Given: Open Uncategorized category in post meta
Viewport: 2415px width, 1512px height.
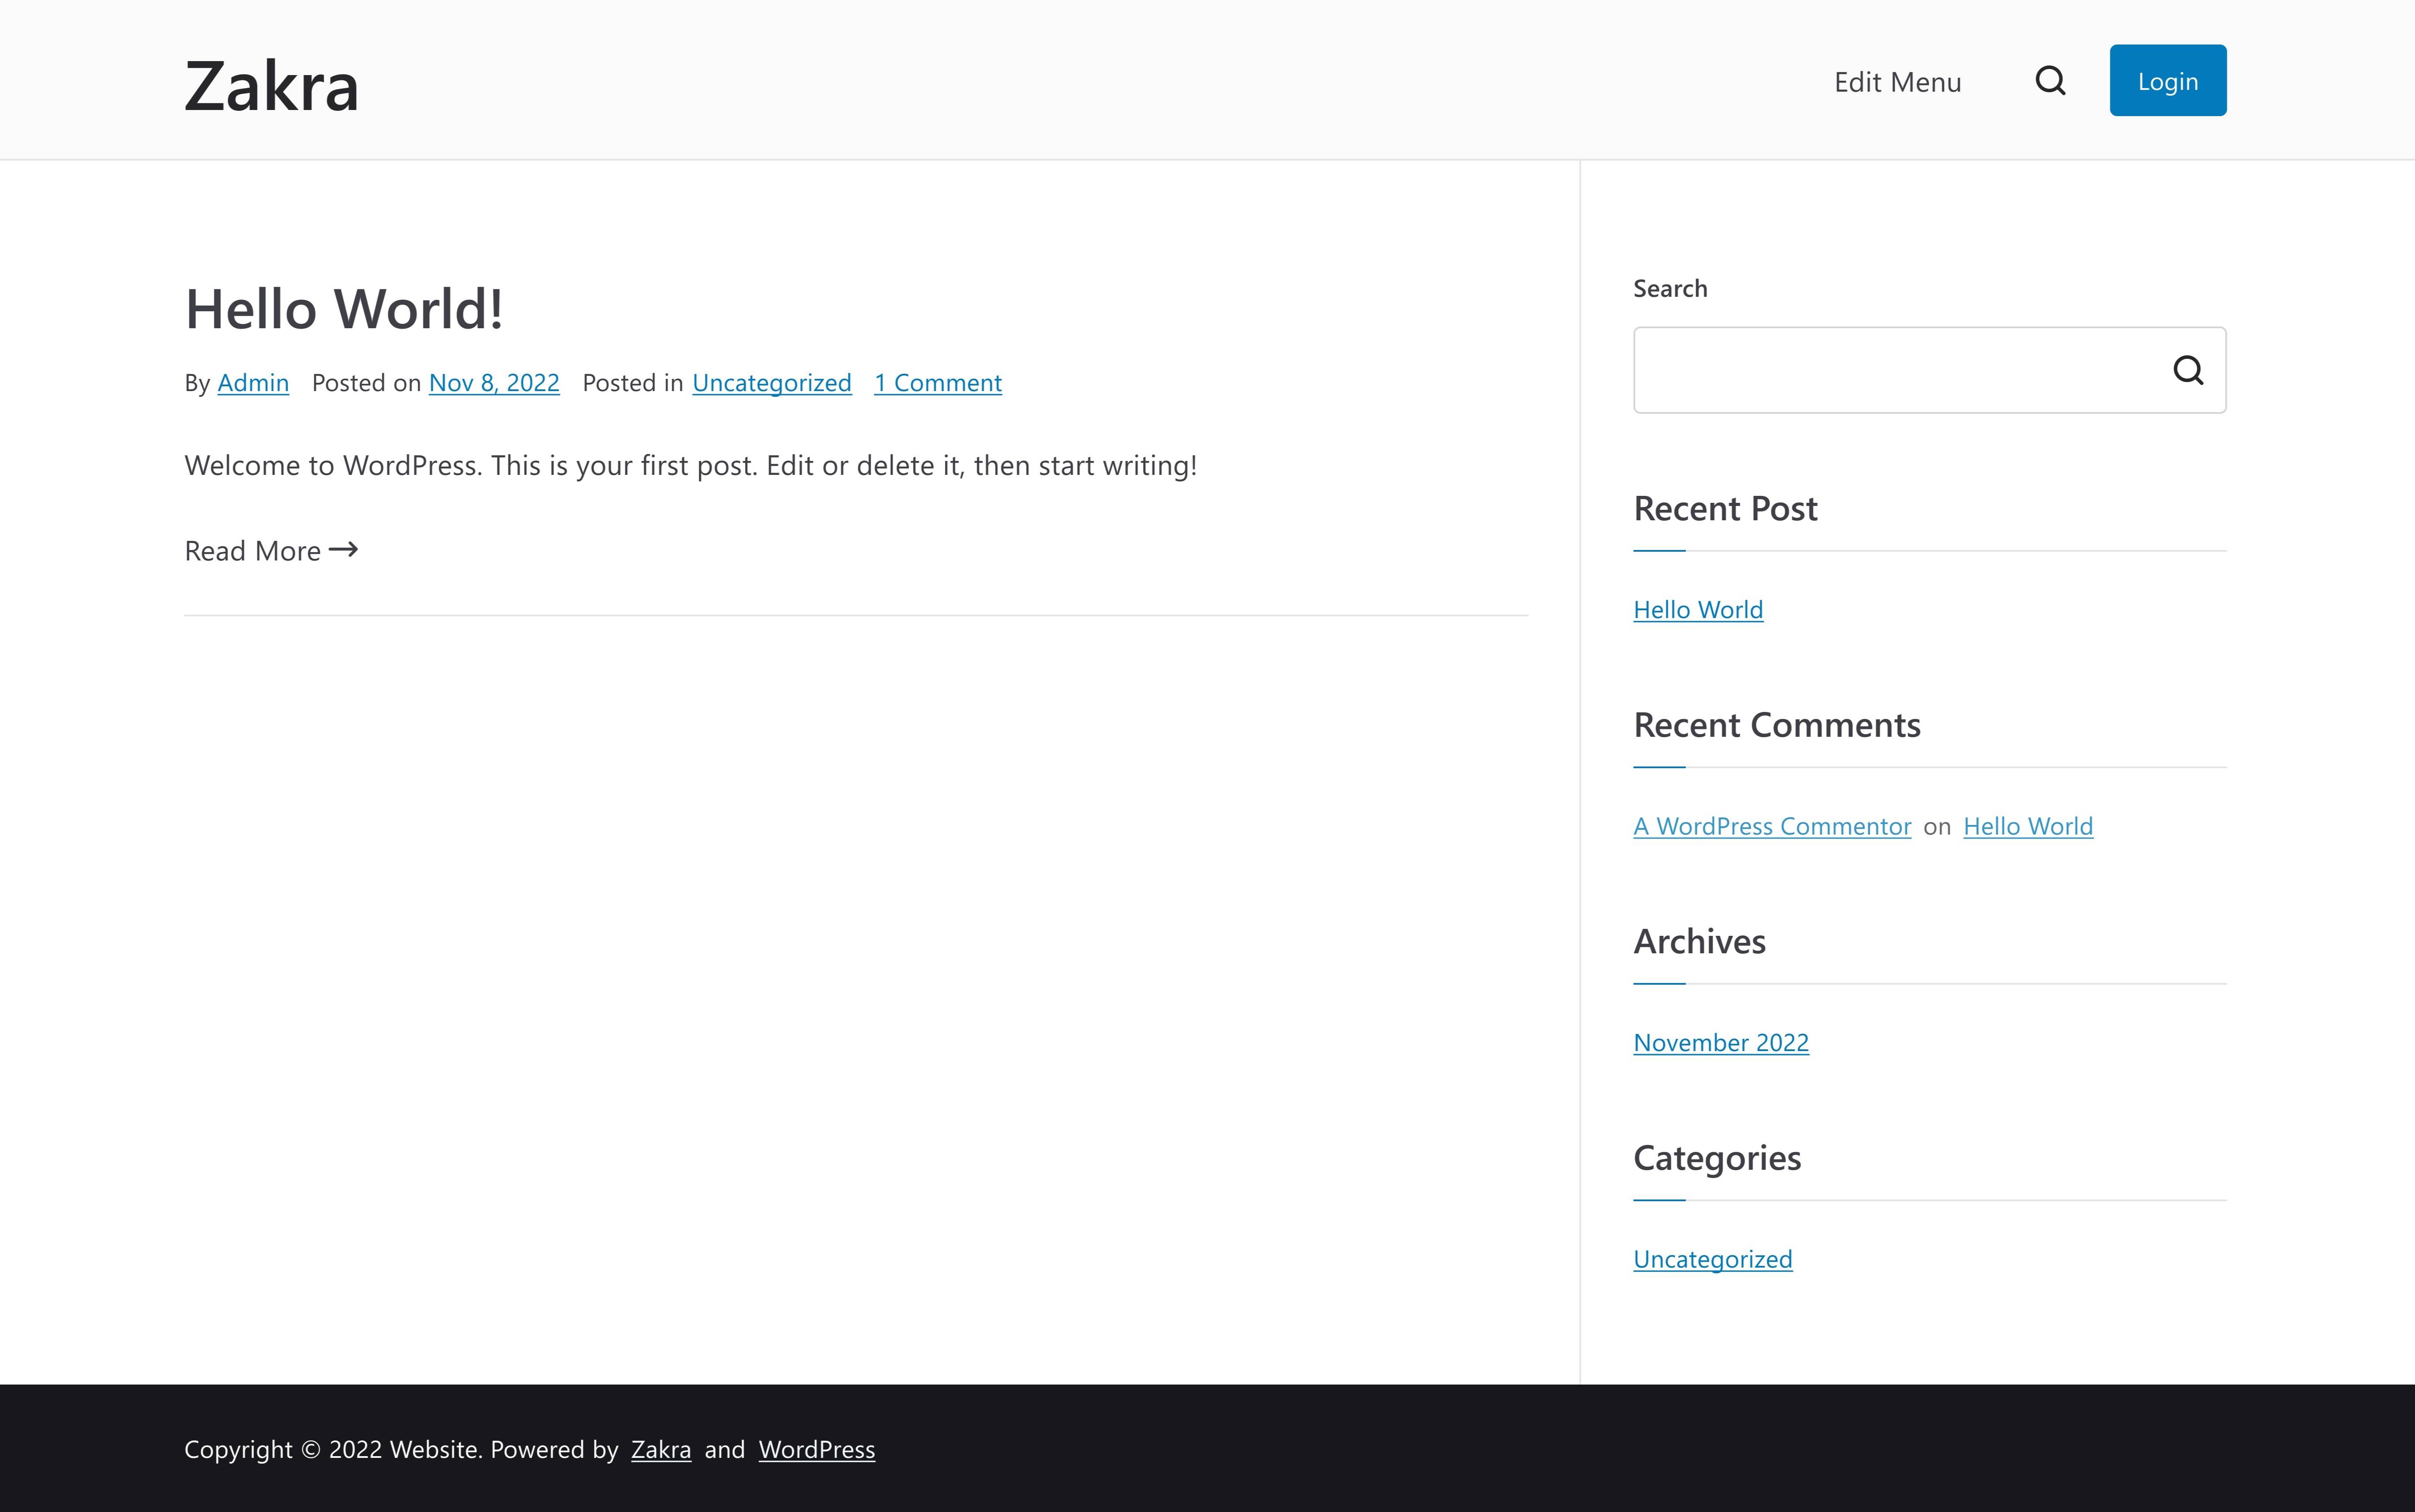Looking at the screenshot, I should 772,383.
